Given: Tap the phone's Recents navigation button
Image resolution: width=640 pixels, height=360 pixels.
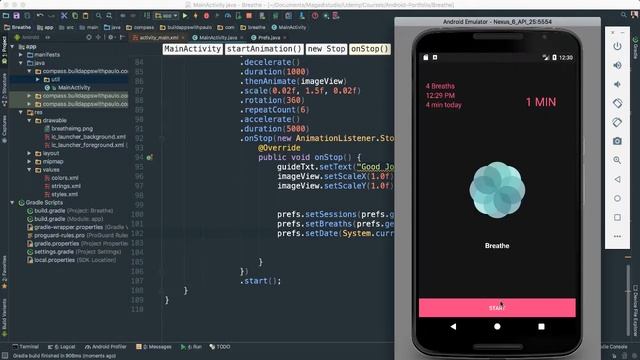Looking at the screenshot, I should tap(541, 327).
